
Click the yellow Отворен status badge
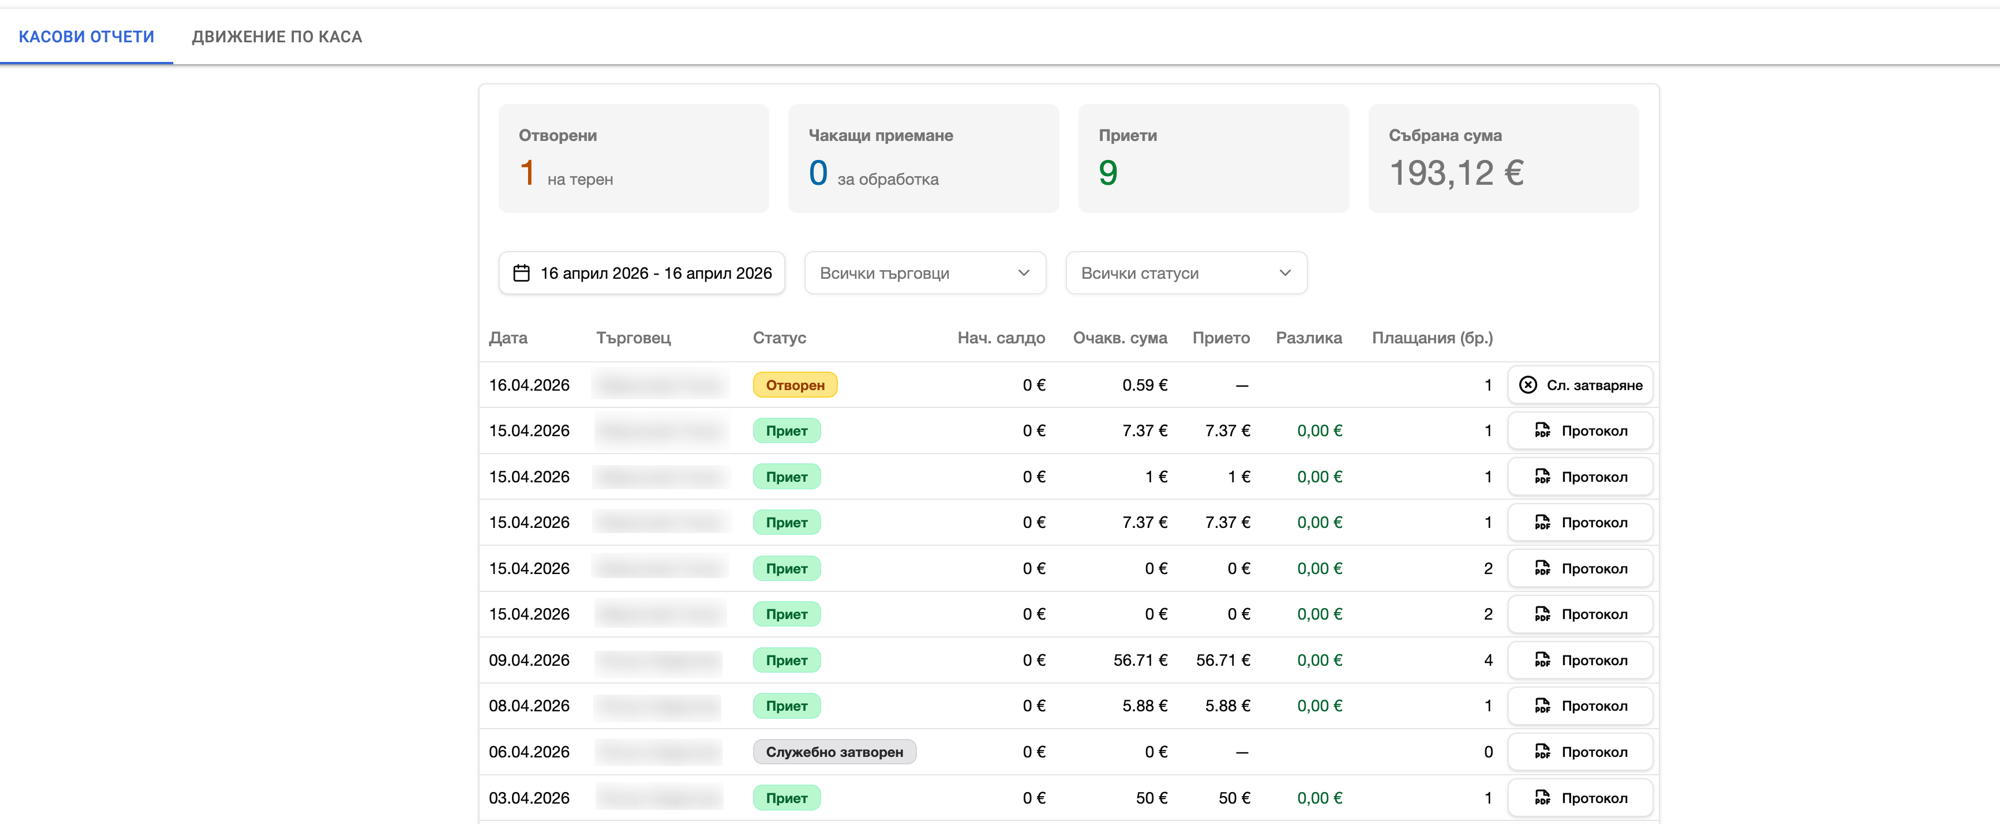[795, 385]
